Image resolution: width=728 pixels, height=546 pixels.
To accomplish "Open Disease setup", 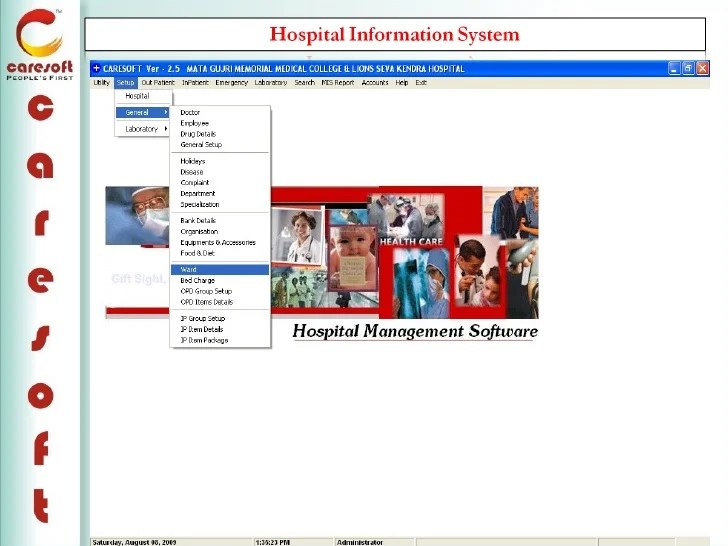I will (x=220, y=172).
